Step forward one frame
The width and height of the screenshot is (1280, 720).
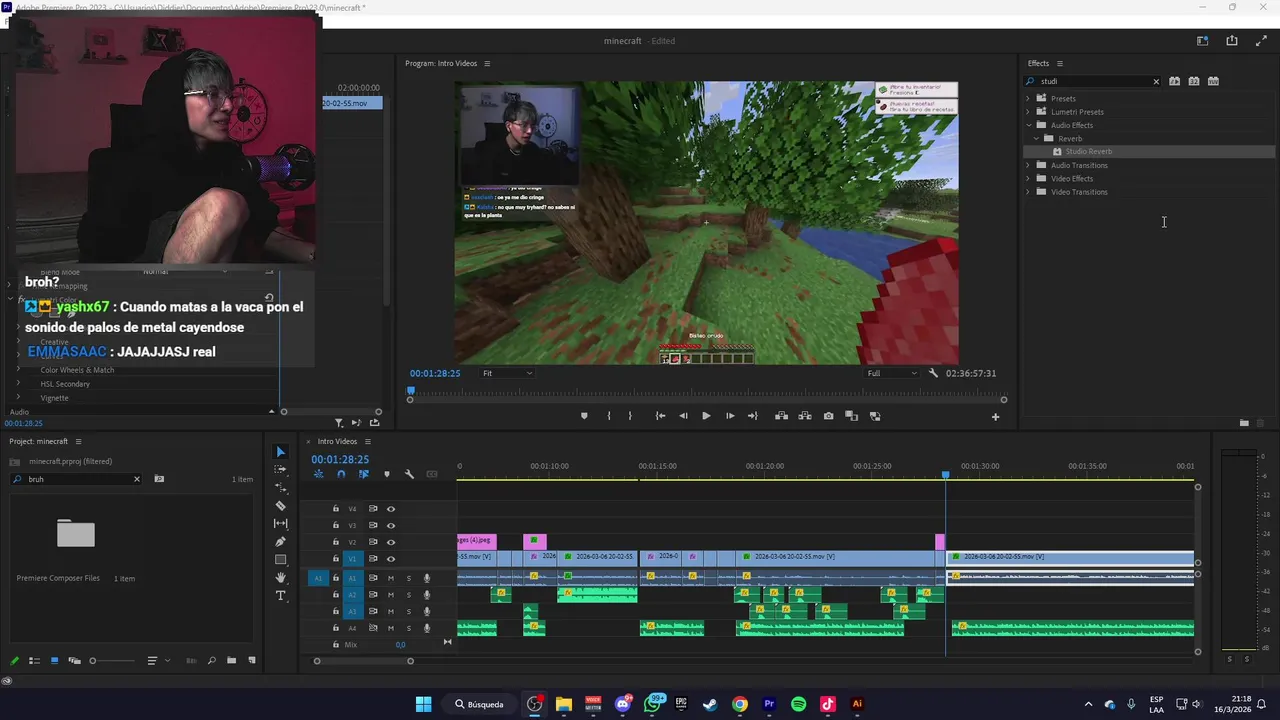[730, 416]
